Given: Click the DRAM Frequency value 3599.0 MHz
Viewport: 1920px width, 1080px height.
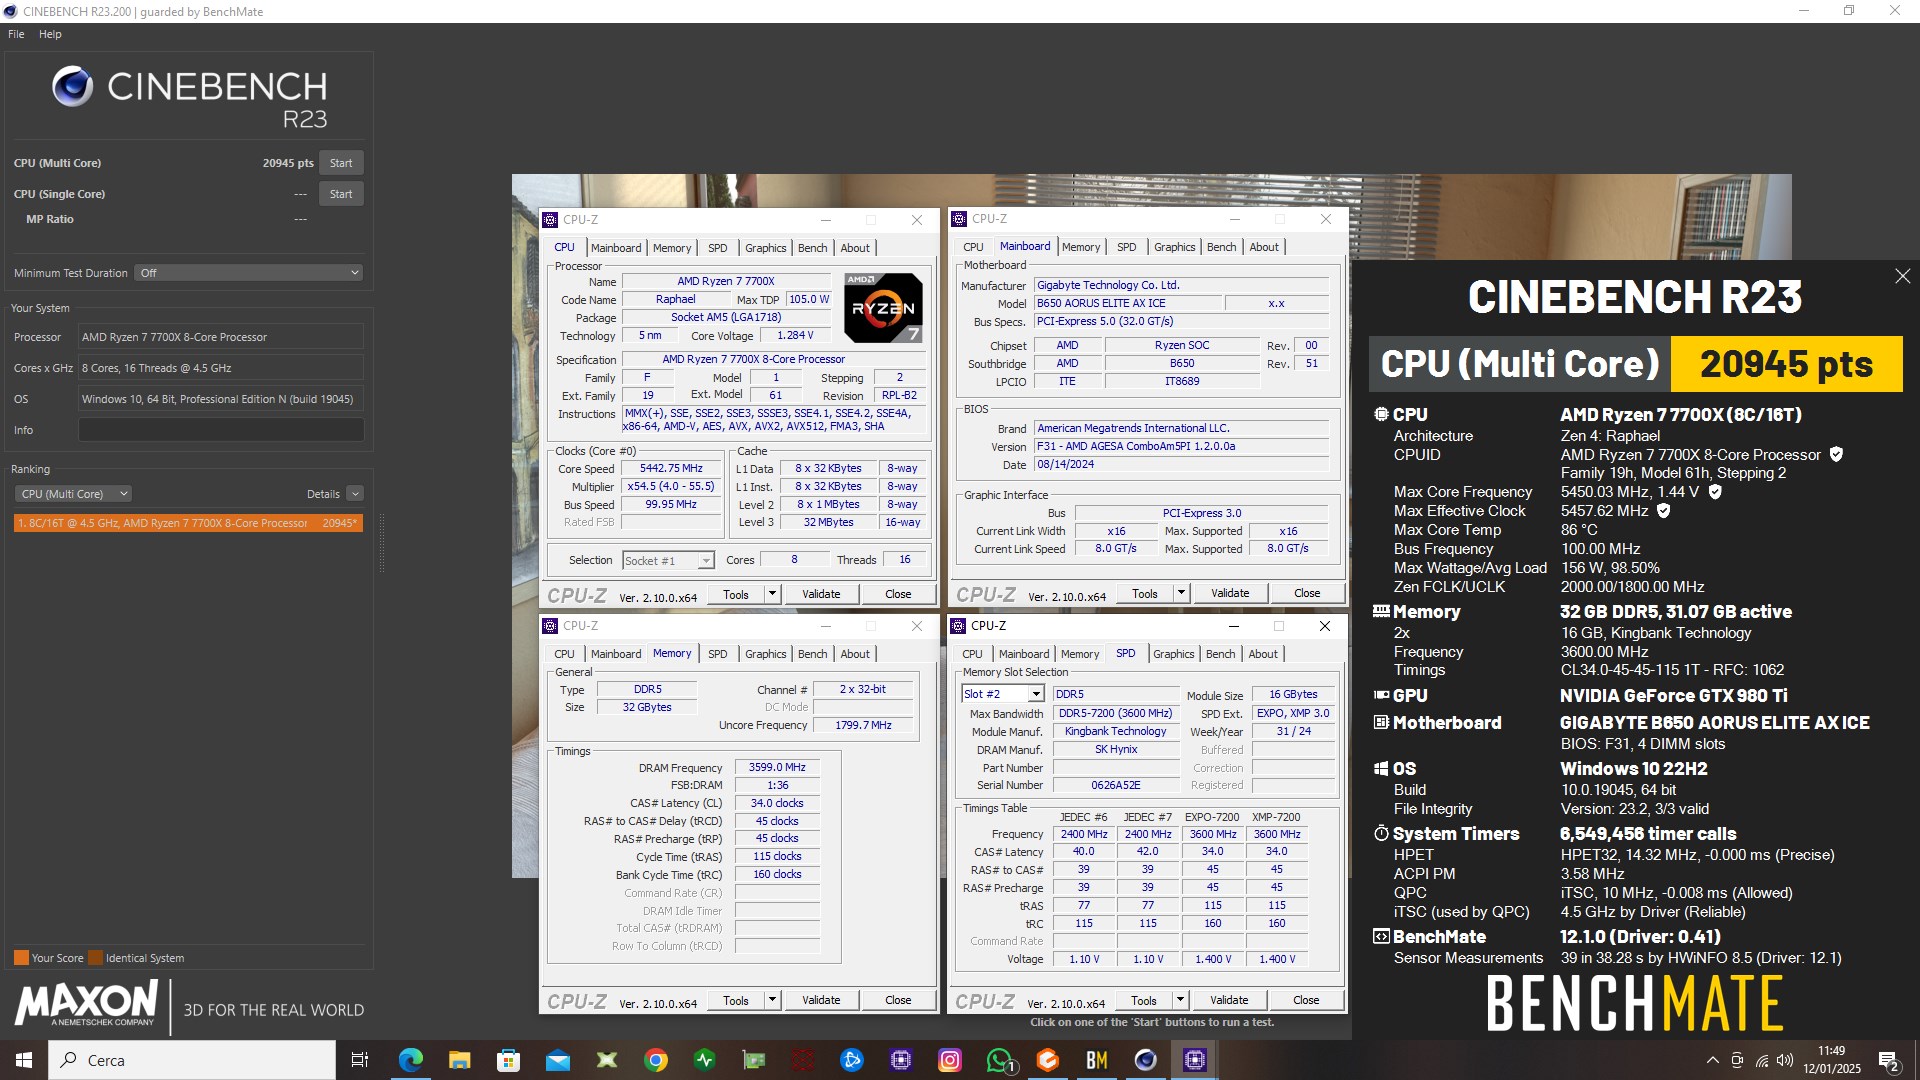Looking at the screenshot, I should click(777, 767).
